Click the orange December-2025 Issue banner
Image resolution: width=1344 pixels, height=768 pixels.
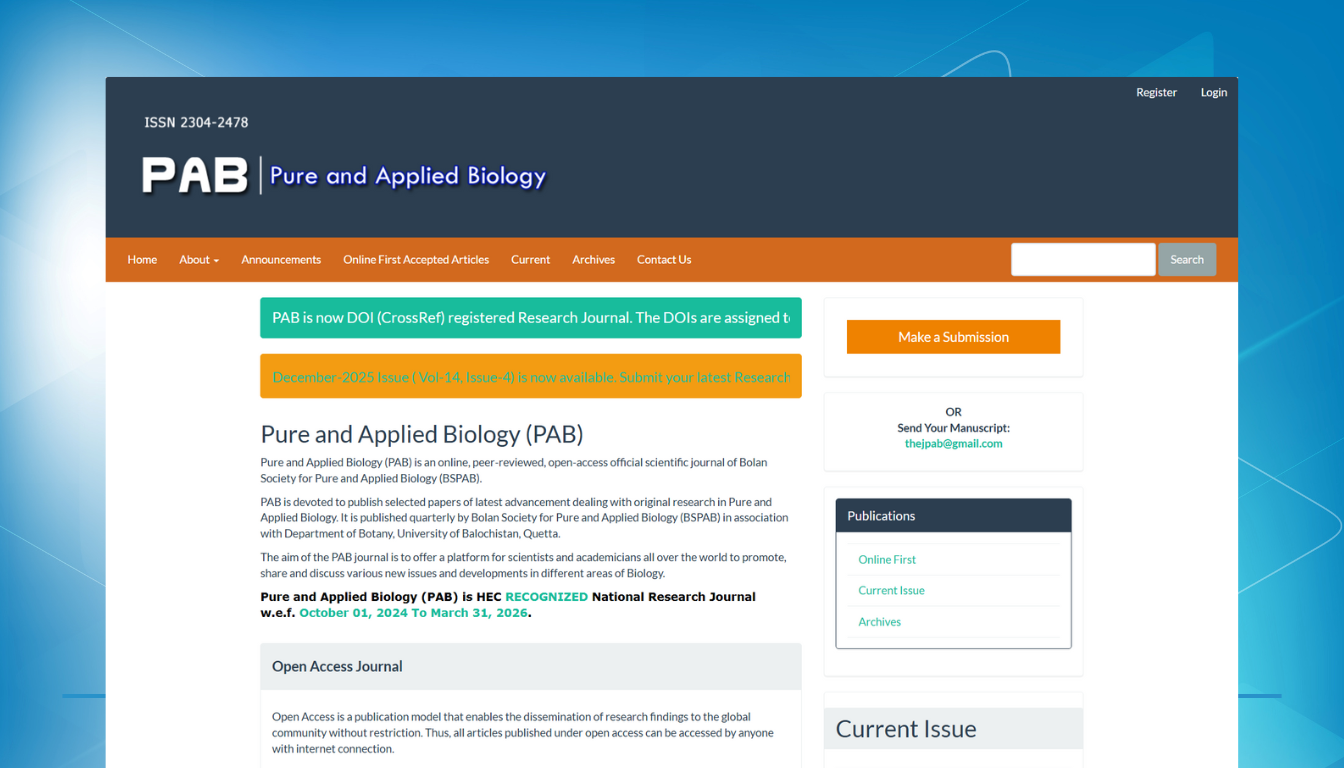pos(530,377)
